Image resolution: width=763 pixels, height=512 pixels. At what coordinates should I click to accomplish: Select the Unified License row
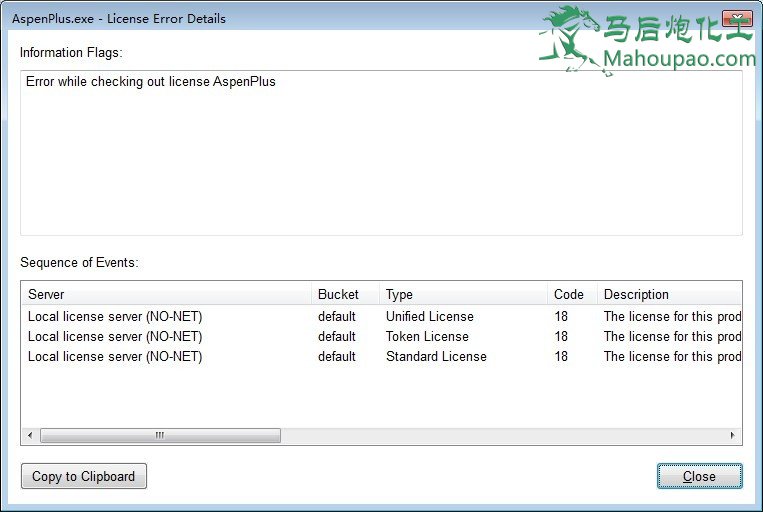pos(382,316)
